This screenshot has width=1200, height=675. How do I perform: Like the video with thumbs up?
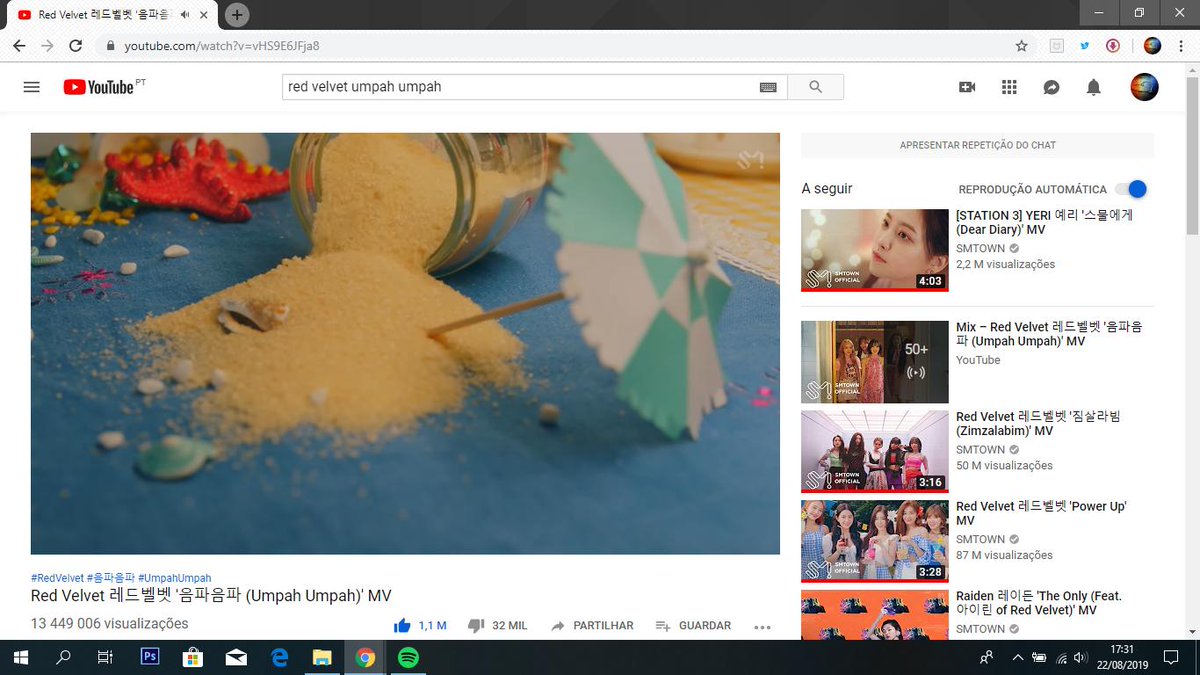point(402,625)
